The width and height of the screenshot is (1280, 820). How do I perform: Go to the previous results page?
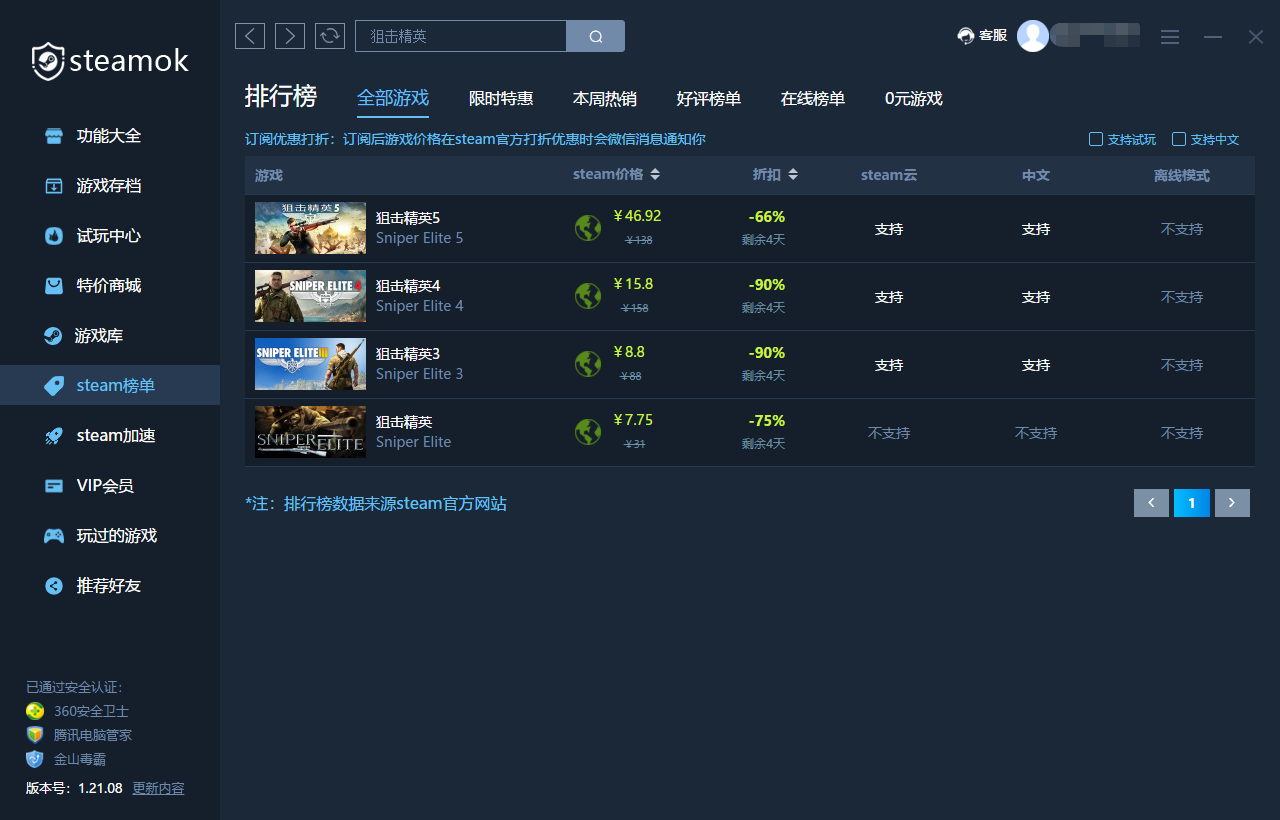point(1151,503)
